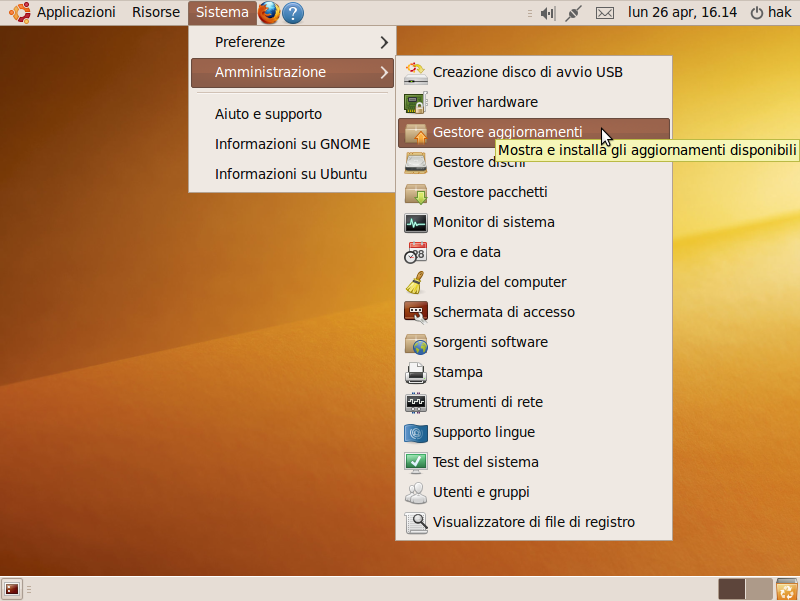
Task: Select Informazioni su GNOME
Action: 292,144
